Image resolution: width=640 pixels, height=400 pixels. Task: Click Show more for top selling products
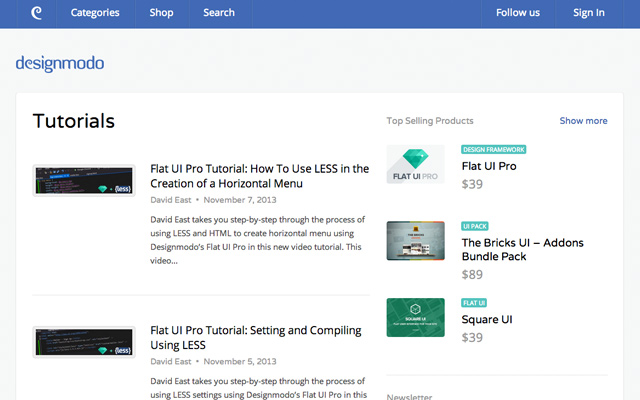[583, 121]
